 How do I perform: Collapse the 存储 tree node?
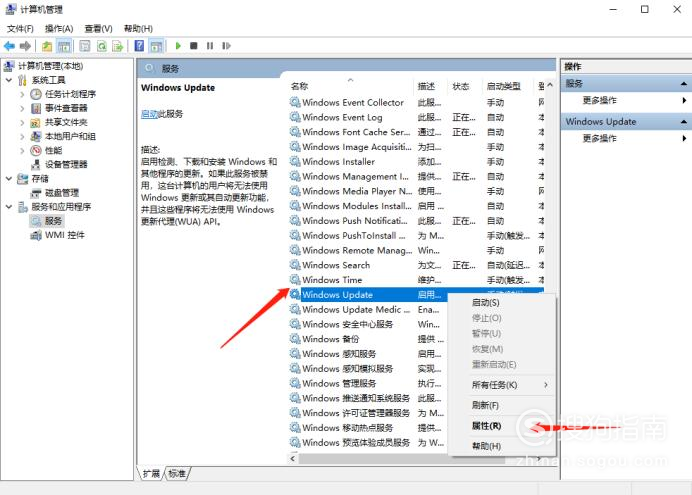[9, 179]
